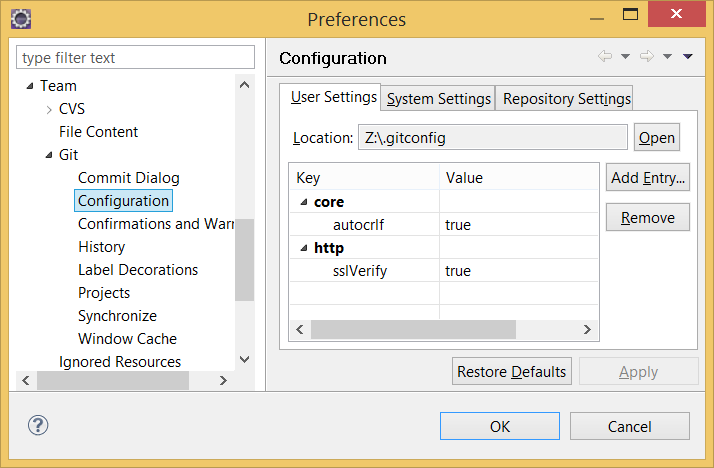Open the forward history dropdown arrow
Image resolution: width=714 pixels, height=468 pixels.
point(668,56)
